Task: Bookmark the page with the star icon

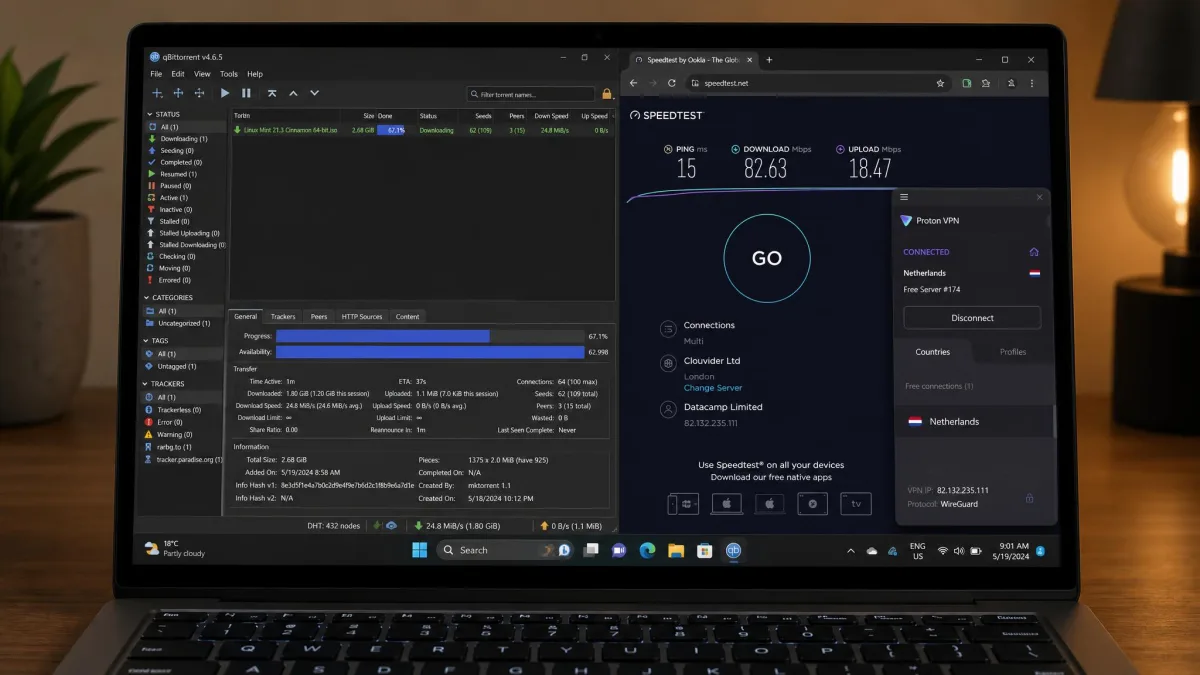Action: coord(940,83)
